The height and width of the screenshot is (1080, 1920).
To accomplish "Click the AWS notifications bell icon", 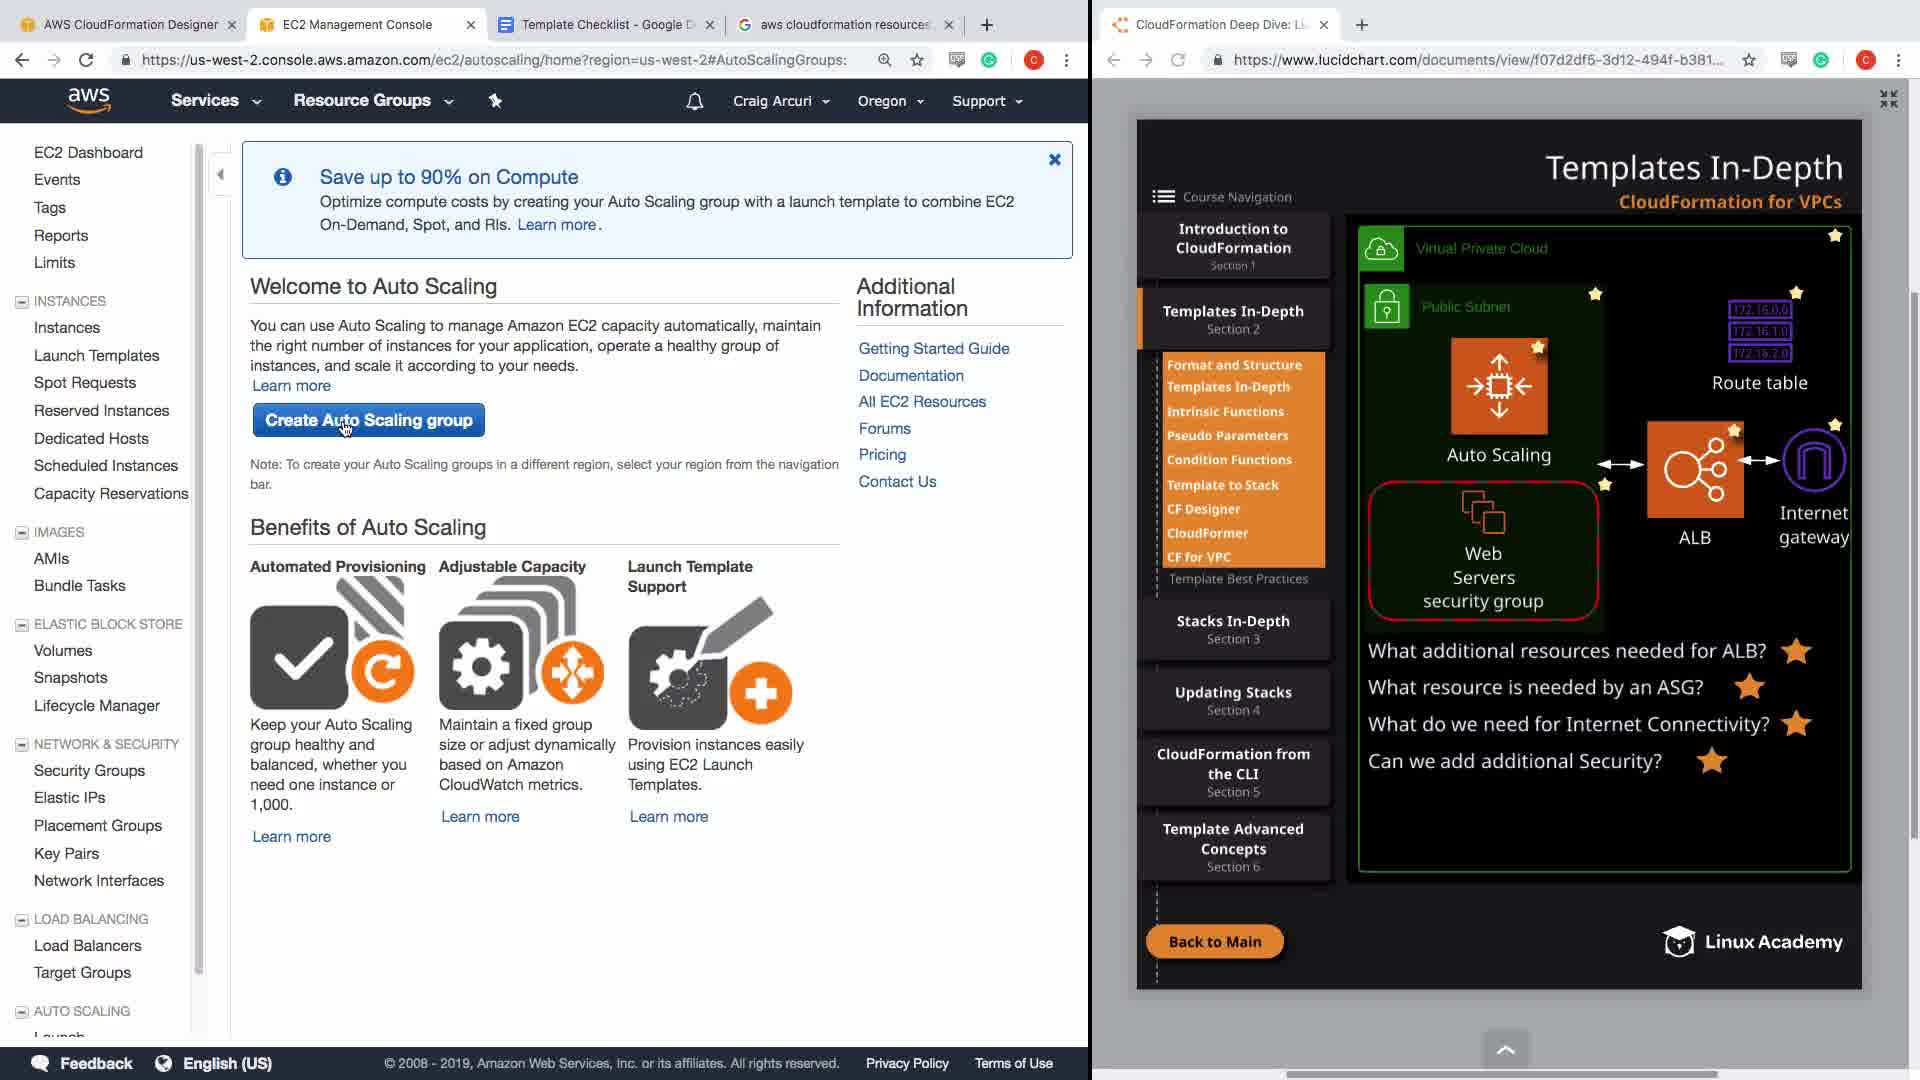I will coord(694,101).
